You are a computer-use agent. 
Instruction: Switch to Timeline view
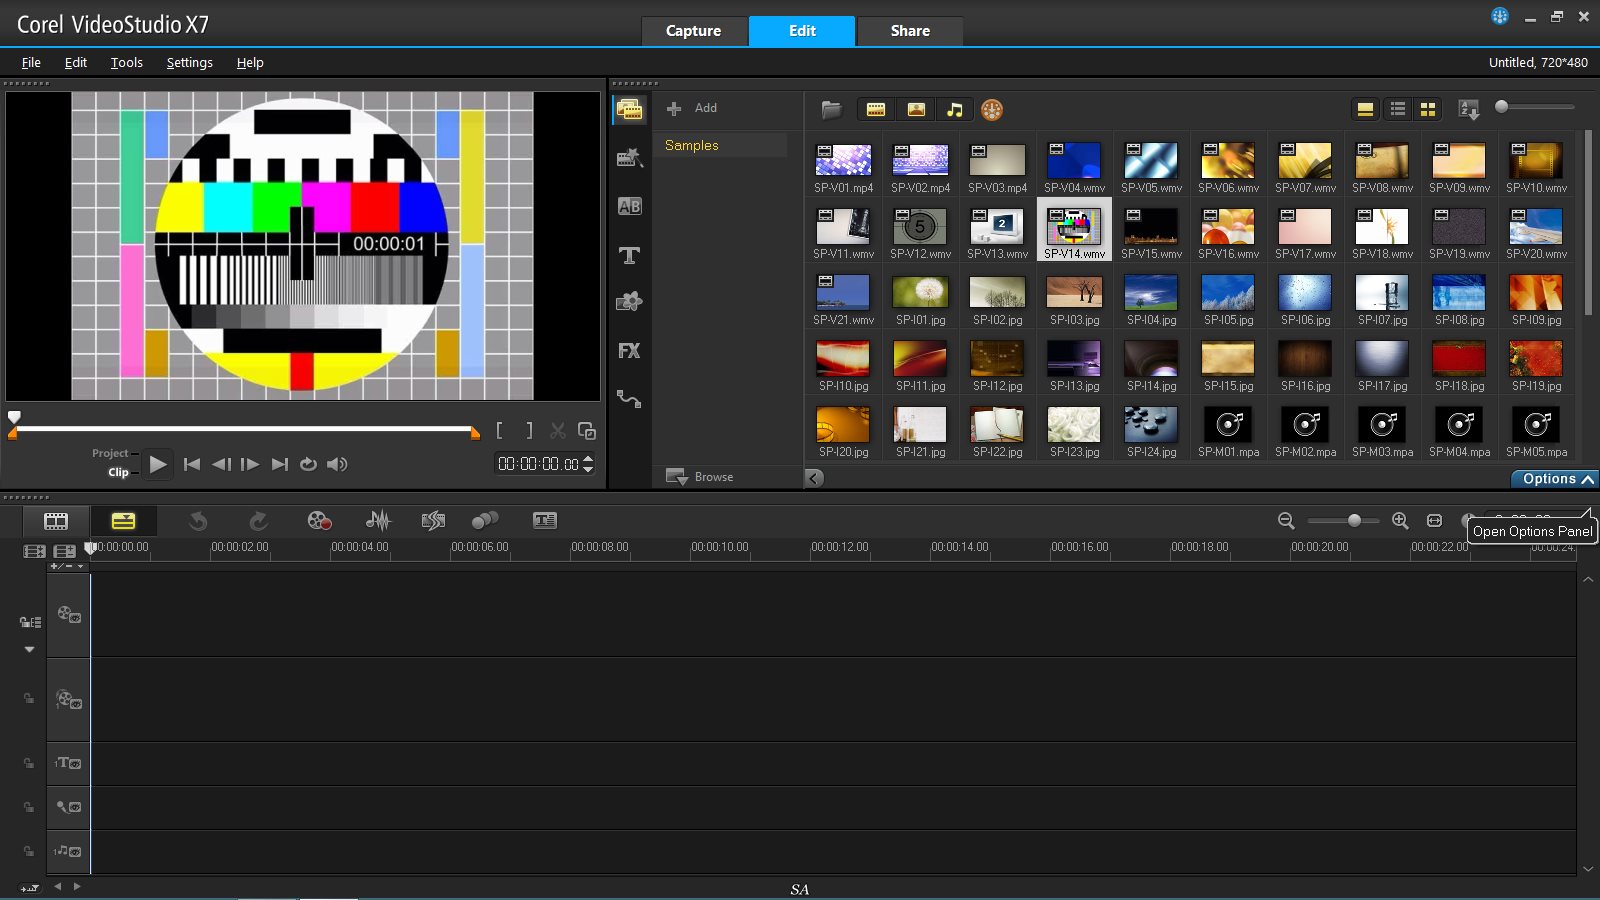[123, 520]
